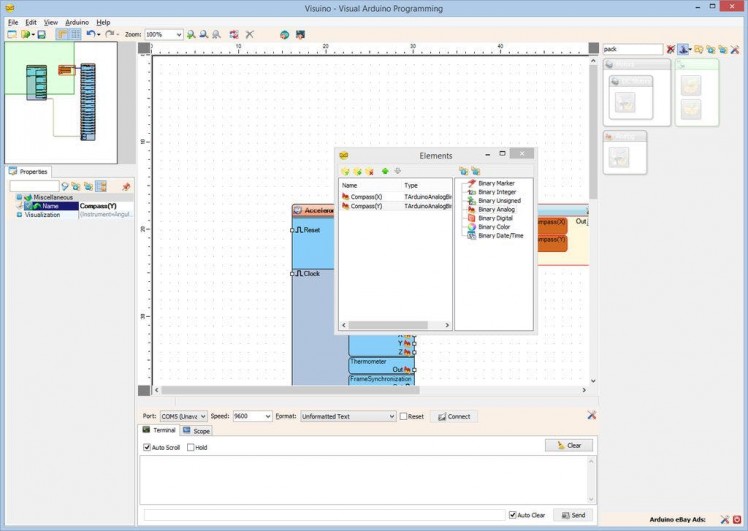Screen dimensions: 748x531
Task: Click red icon at far right of eBay Ads bar
Action: pos(737,520)
